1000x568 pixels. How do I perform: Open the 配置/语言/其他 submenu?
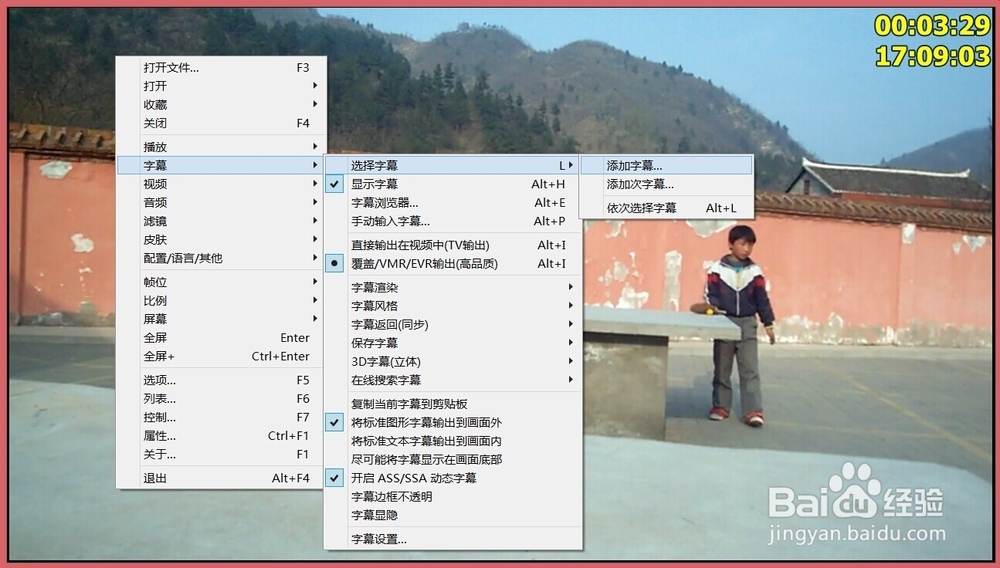click(x=221, y=258)
